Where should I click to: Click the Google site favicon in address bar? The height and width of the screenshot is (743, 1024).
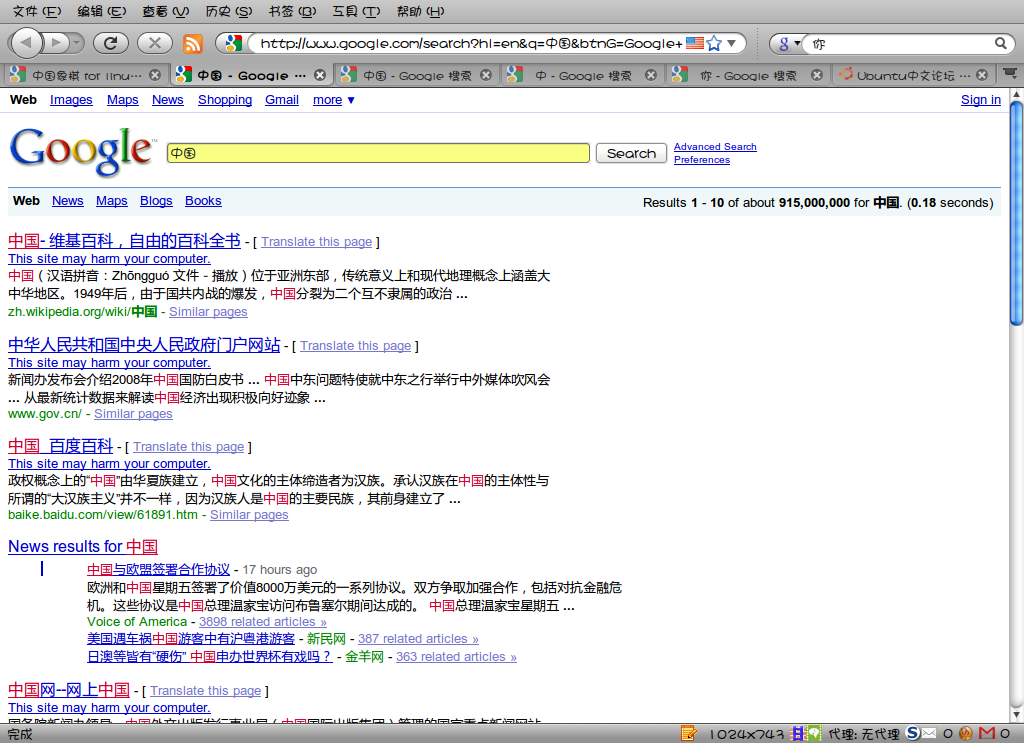coord(233,43)
